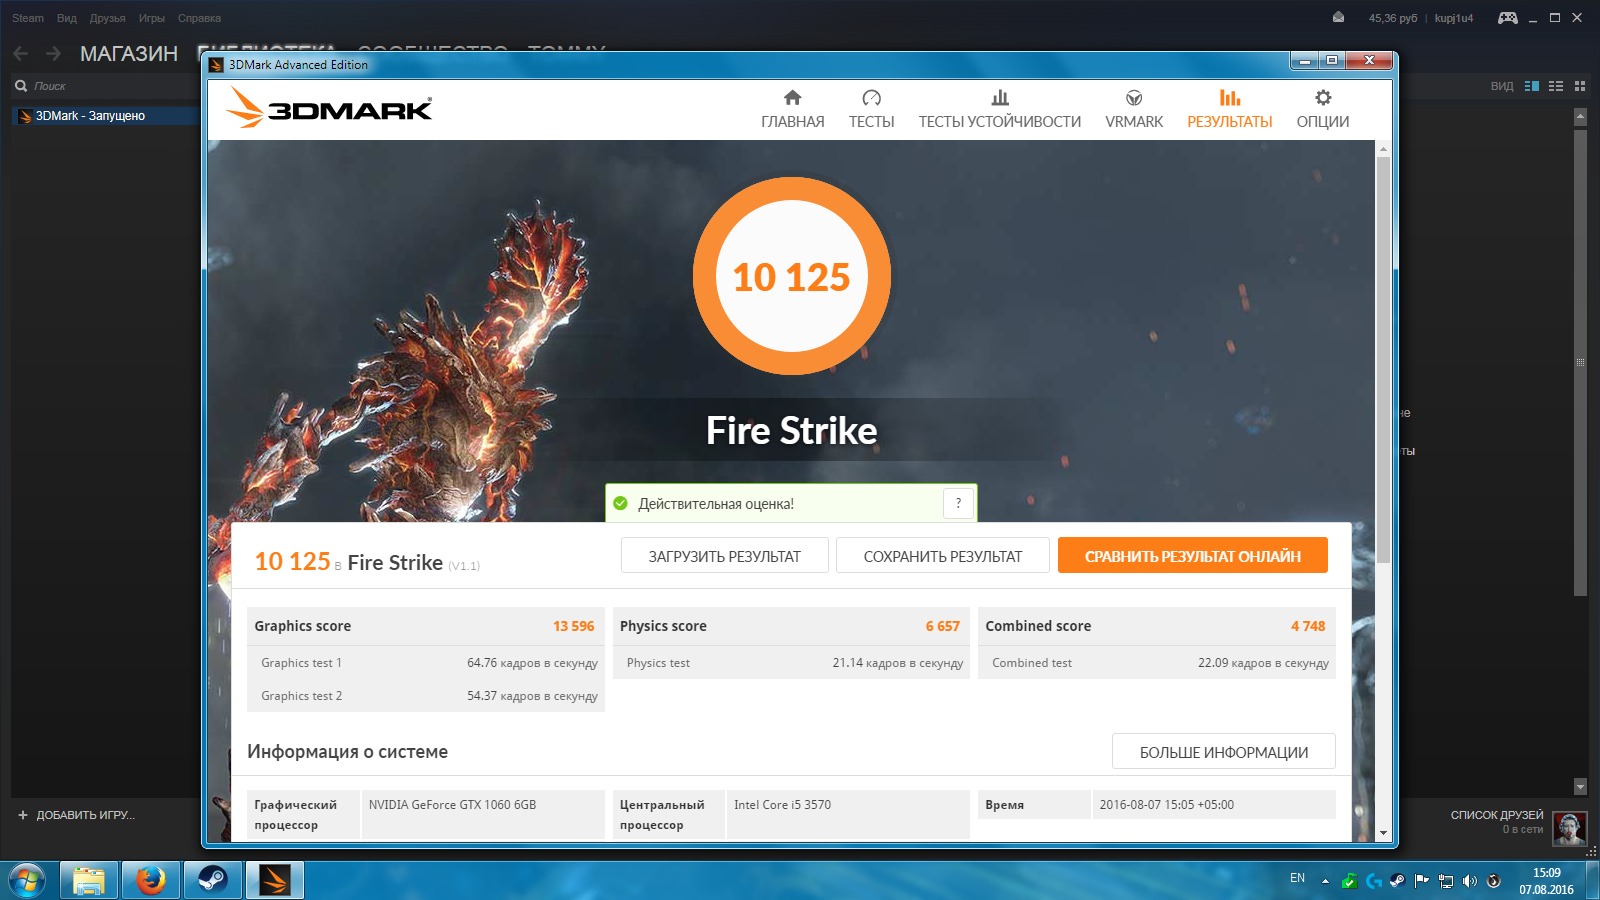Click the Logitech tray icon
1600x900 pixels.
[x=1374, y=881]
